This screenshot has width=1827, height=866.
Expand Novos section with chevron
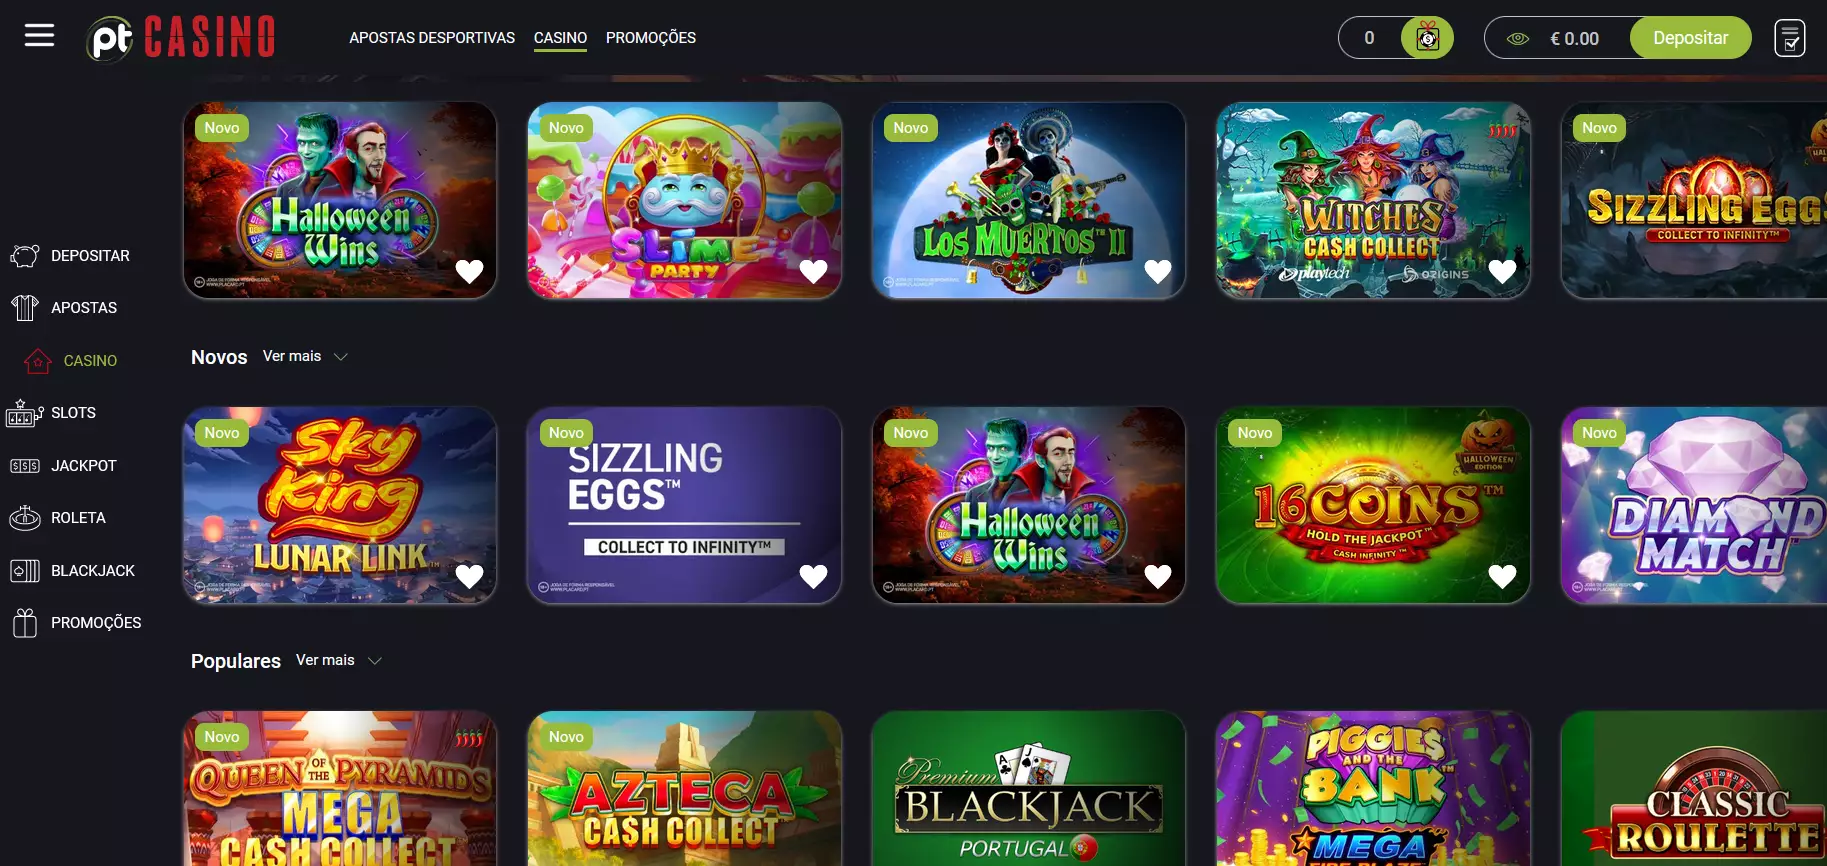pyautogui.click(x=340, y=357)
